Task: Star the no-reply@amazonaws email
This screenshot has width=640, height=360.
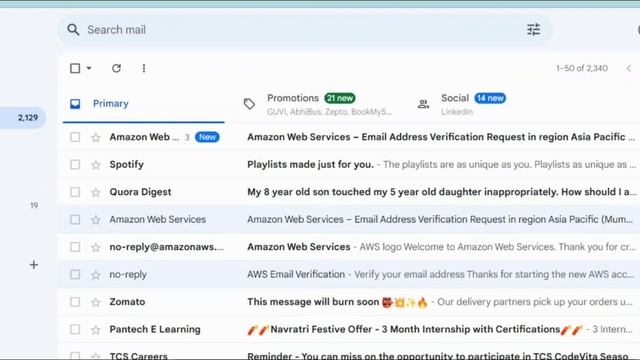Action: click(x=96, y=247)
